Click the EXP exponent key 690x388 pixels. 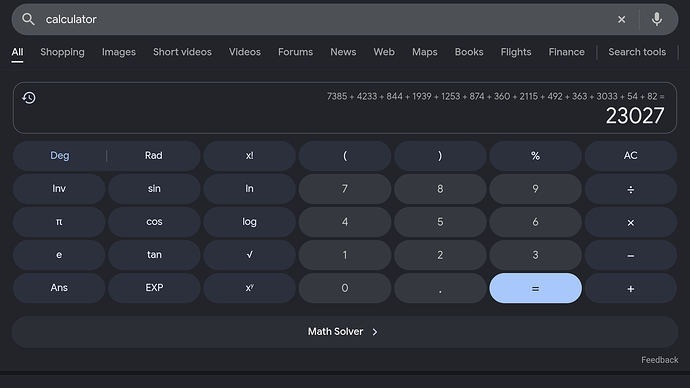tap(154, 288)
